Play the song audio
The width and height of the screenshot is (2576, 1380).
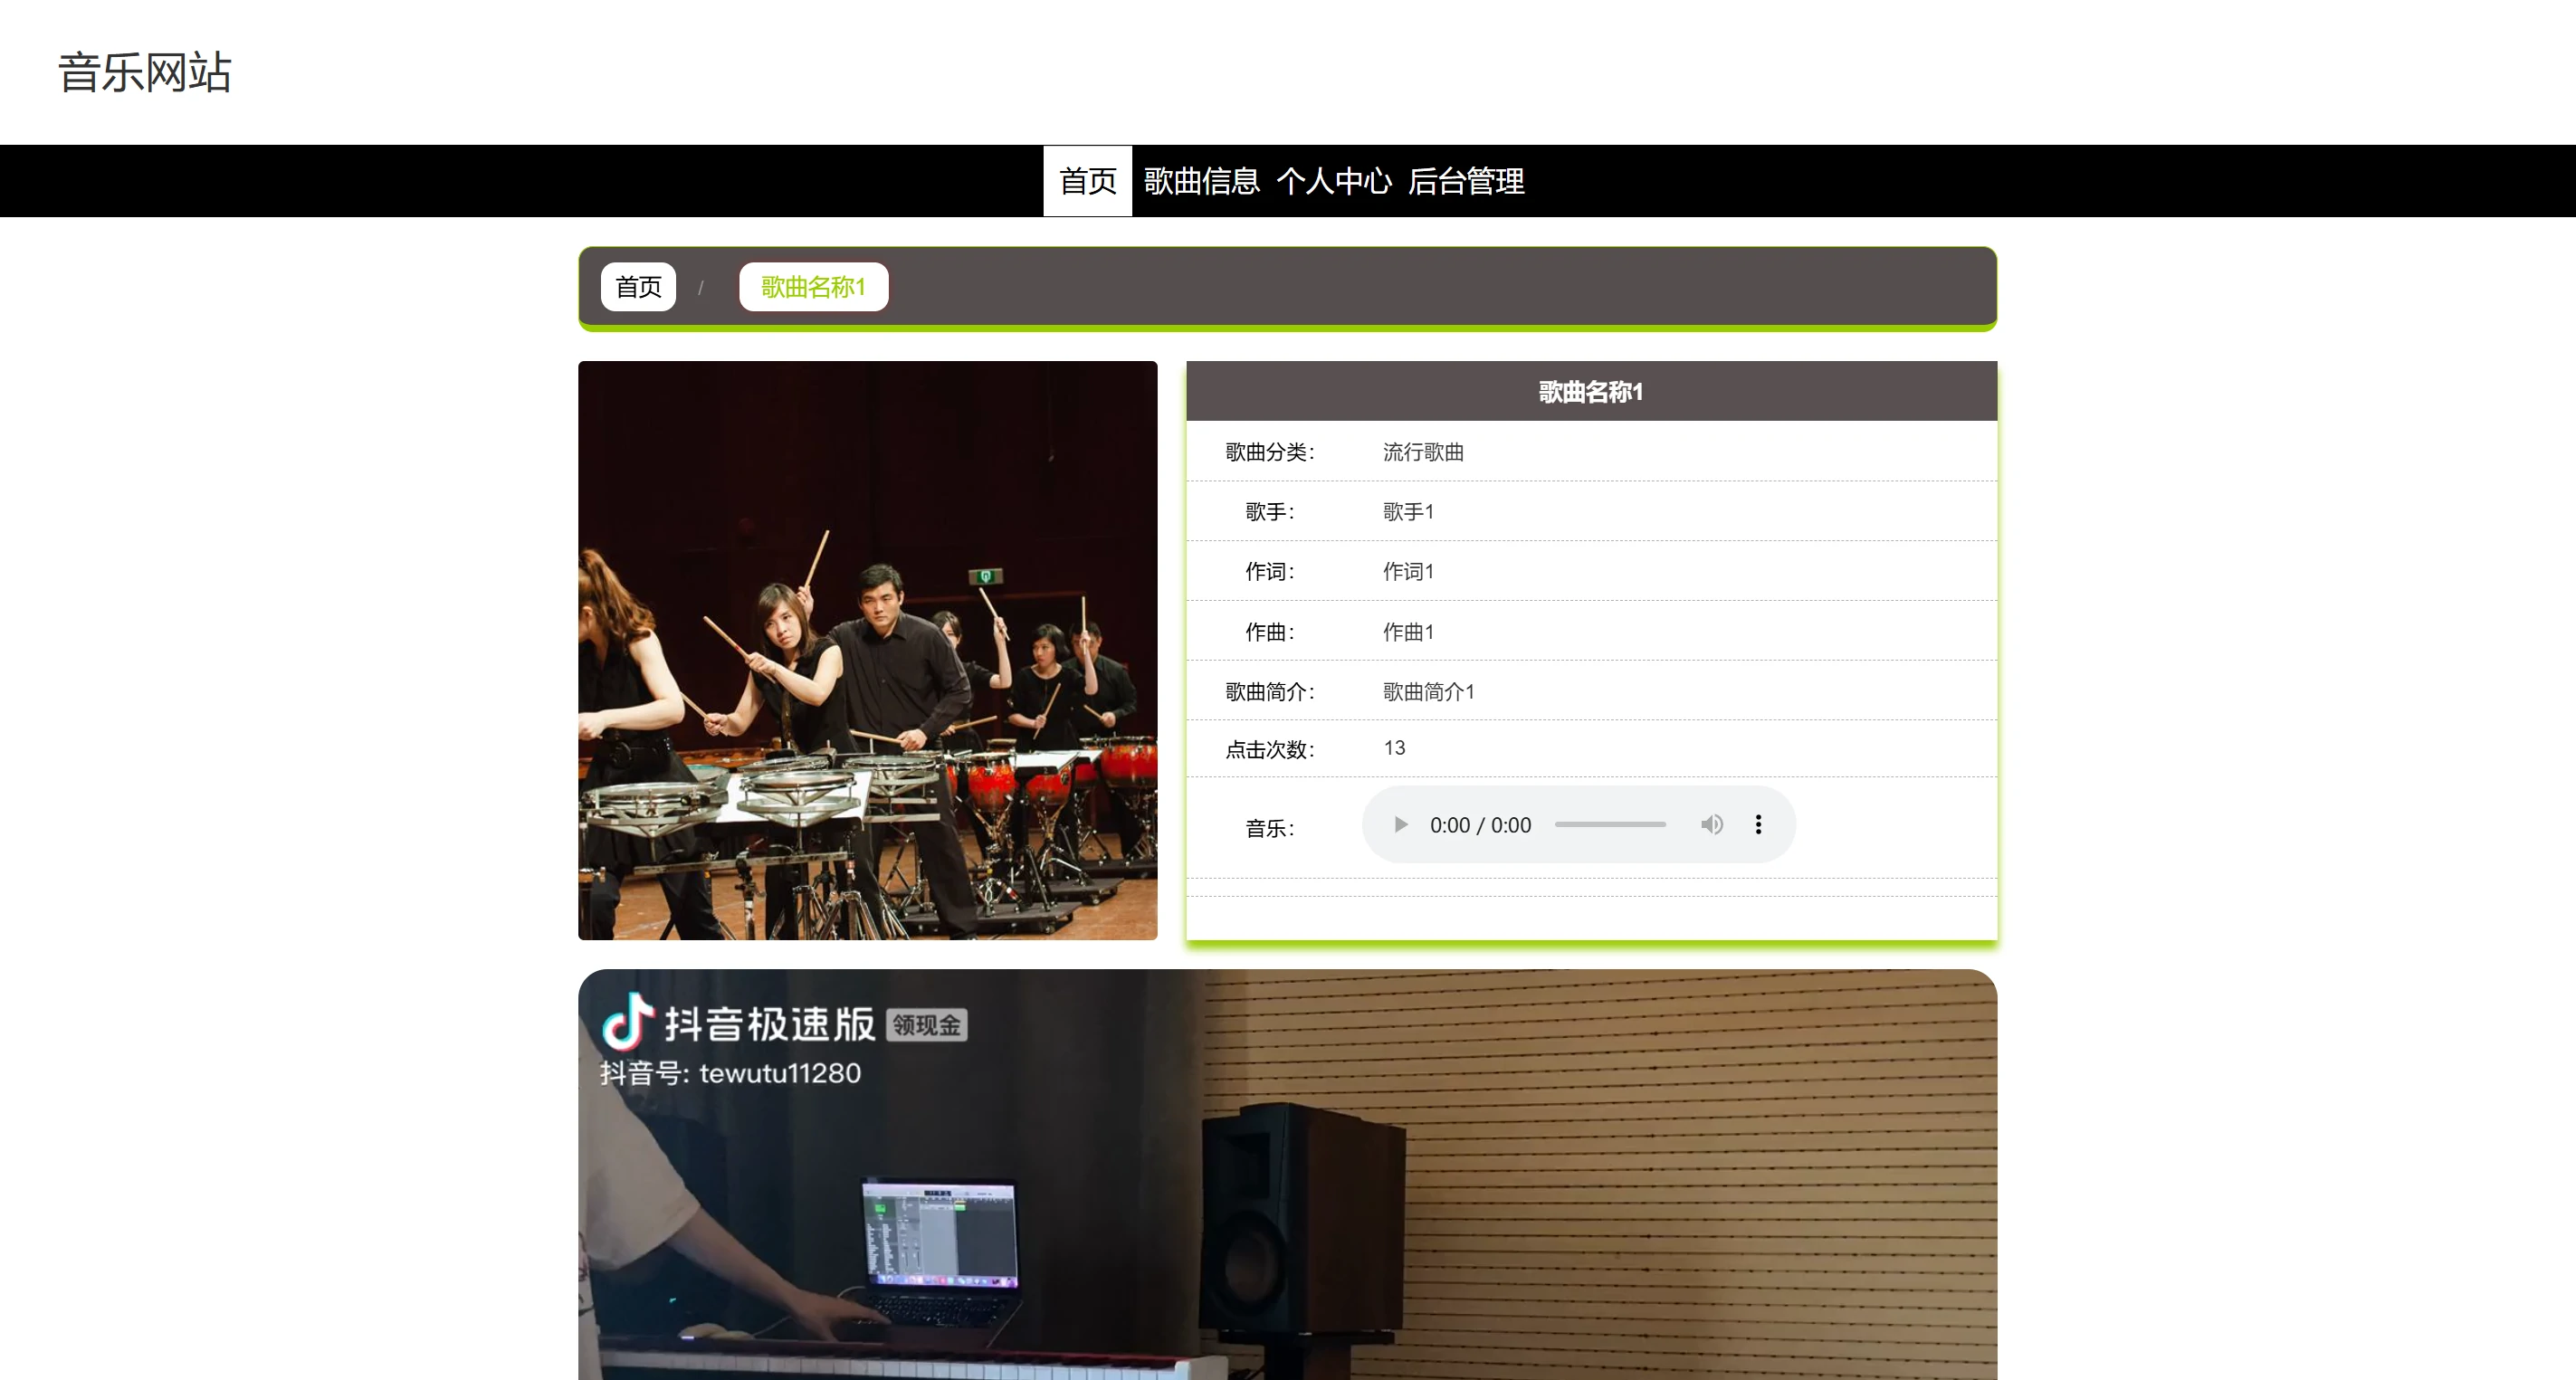[x=1400, y=825]
